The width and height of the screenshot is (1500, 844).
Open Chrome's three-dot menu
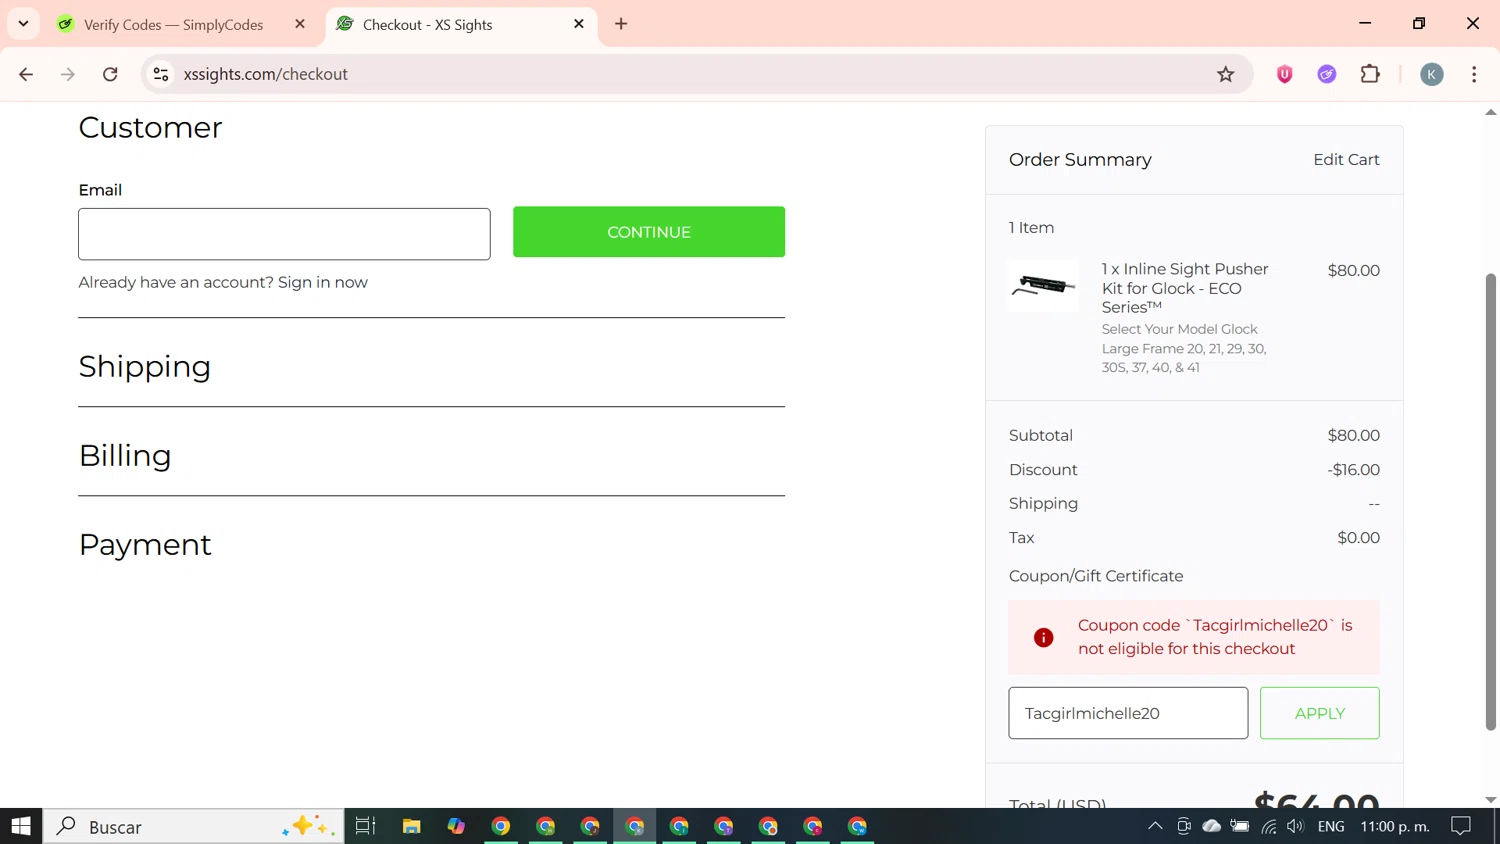(1474, 74)
